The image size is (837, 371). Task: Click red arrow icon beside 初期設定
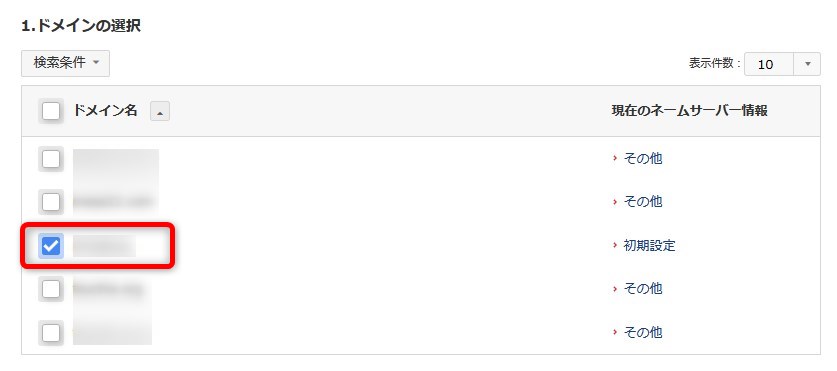click(x=615, y=246)
